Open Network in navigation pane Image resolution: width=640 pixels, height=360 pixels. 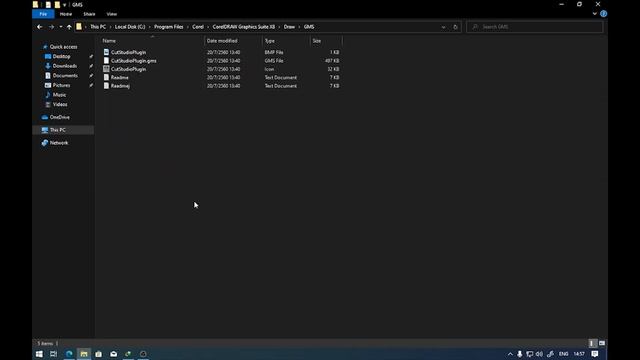[x=59, y=143]
